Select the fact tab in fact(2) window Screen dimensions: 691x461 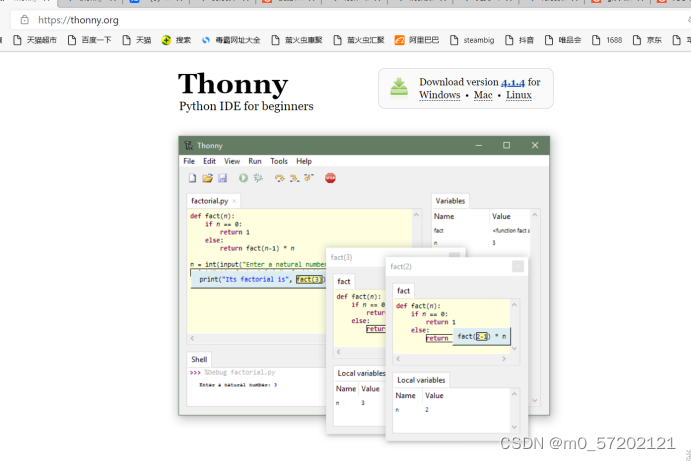click(403, 291)
